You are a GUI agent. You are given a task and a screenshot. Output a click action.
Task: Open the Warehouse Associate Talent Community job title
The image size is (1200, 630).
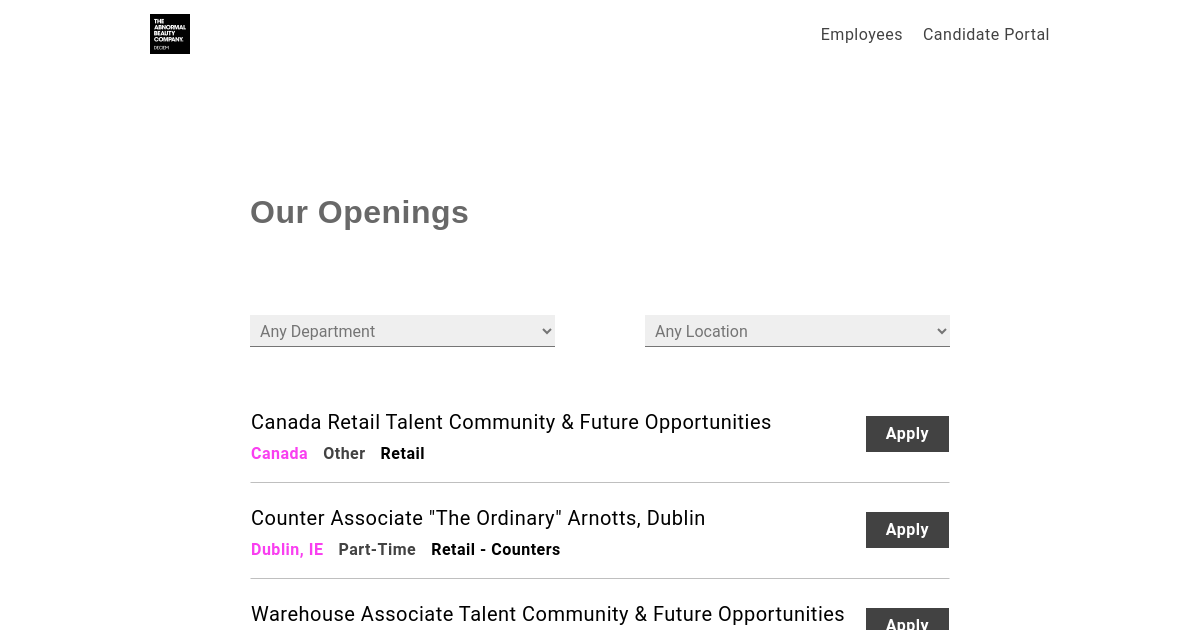click(x=547, y=614)
